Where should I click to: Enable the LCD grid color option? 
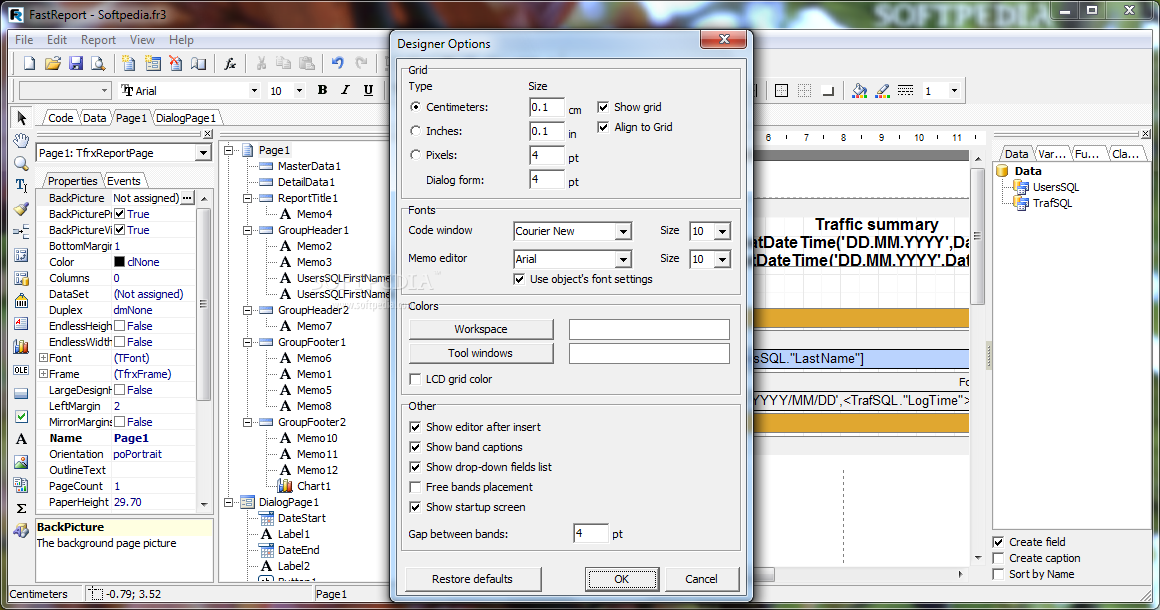[415, 379]
